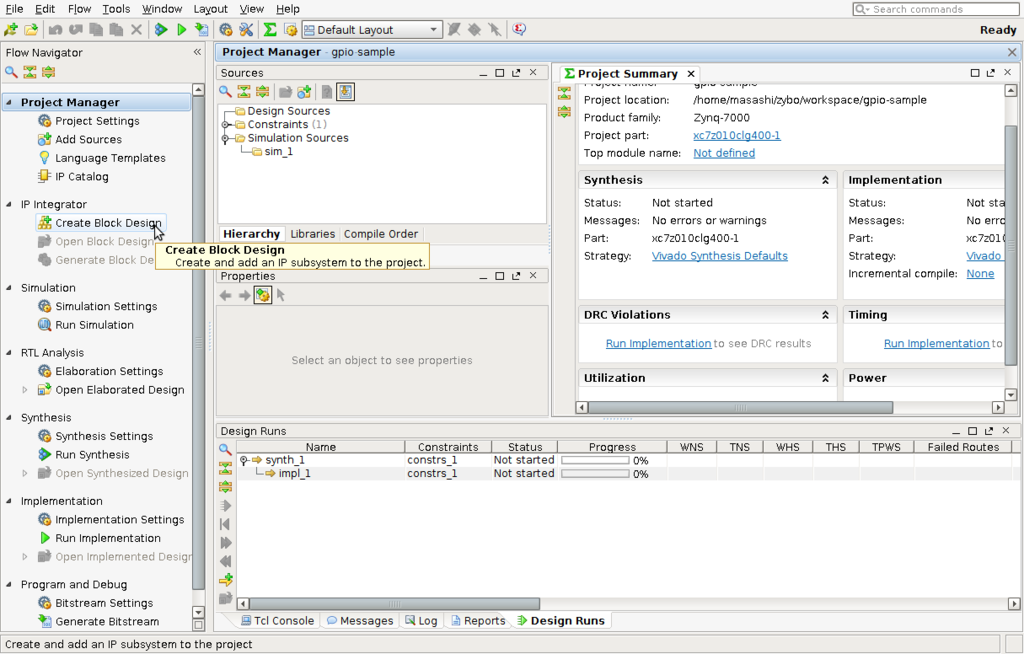Collapse all in Flow Navigator

coord(29,73)
